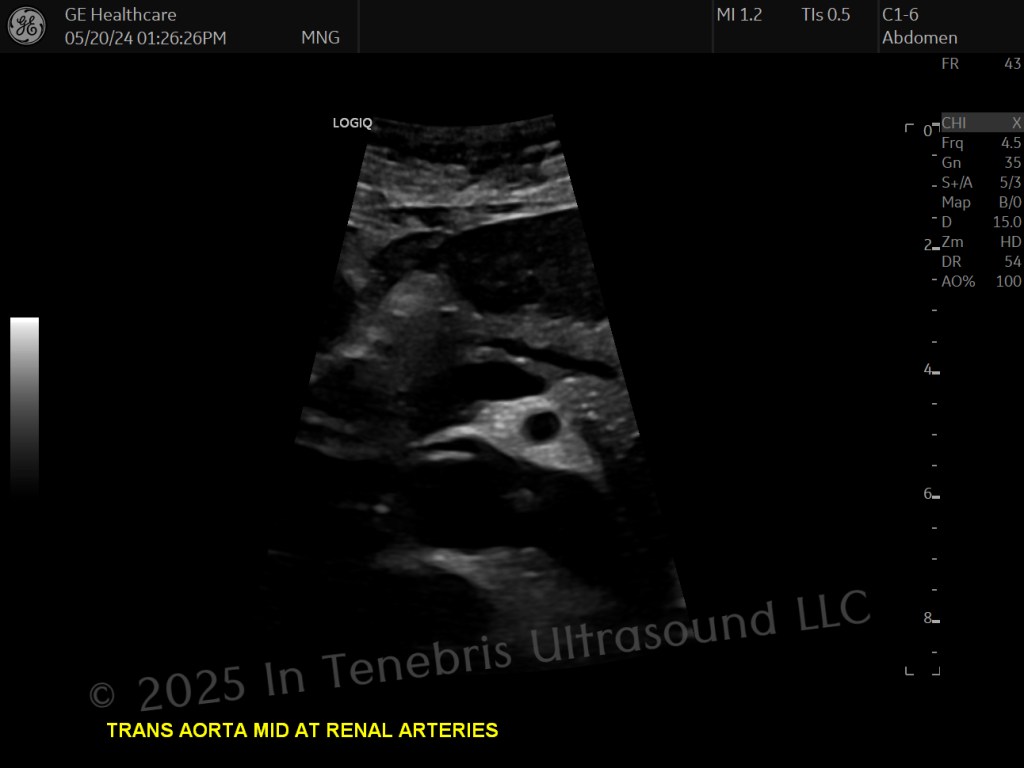Select the CHI imaging mode label

coord(953,123)
